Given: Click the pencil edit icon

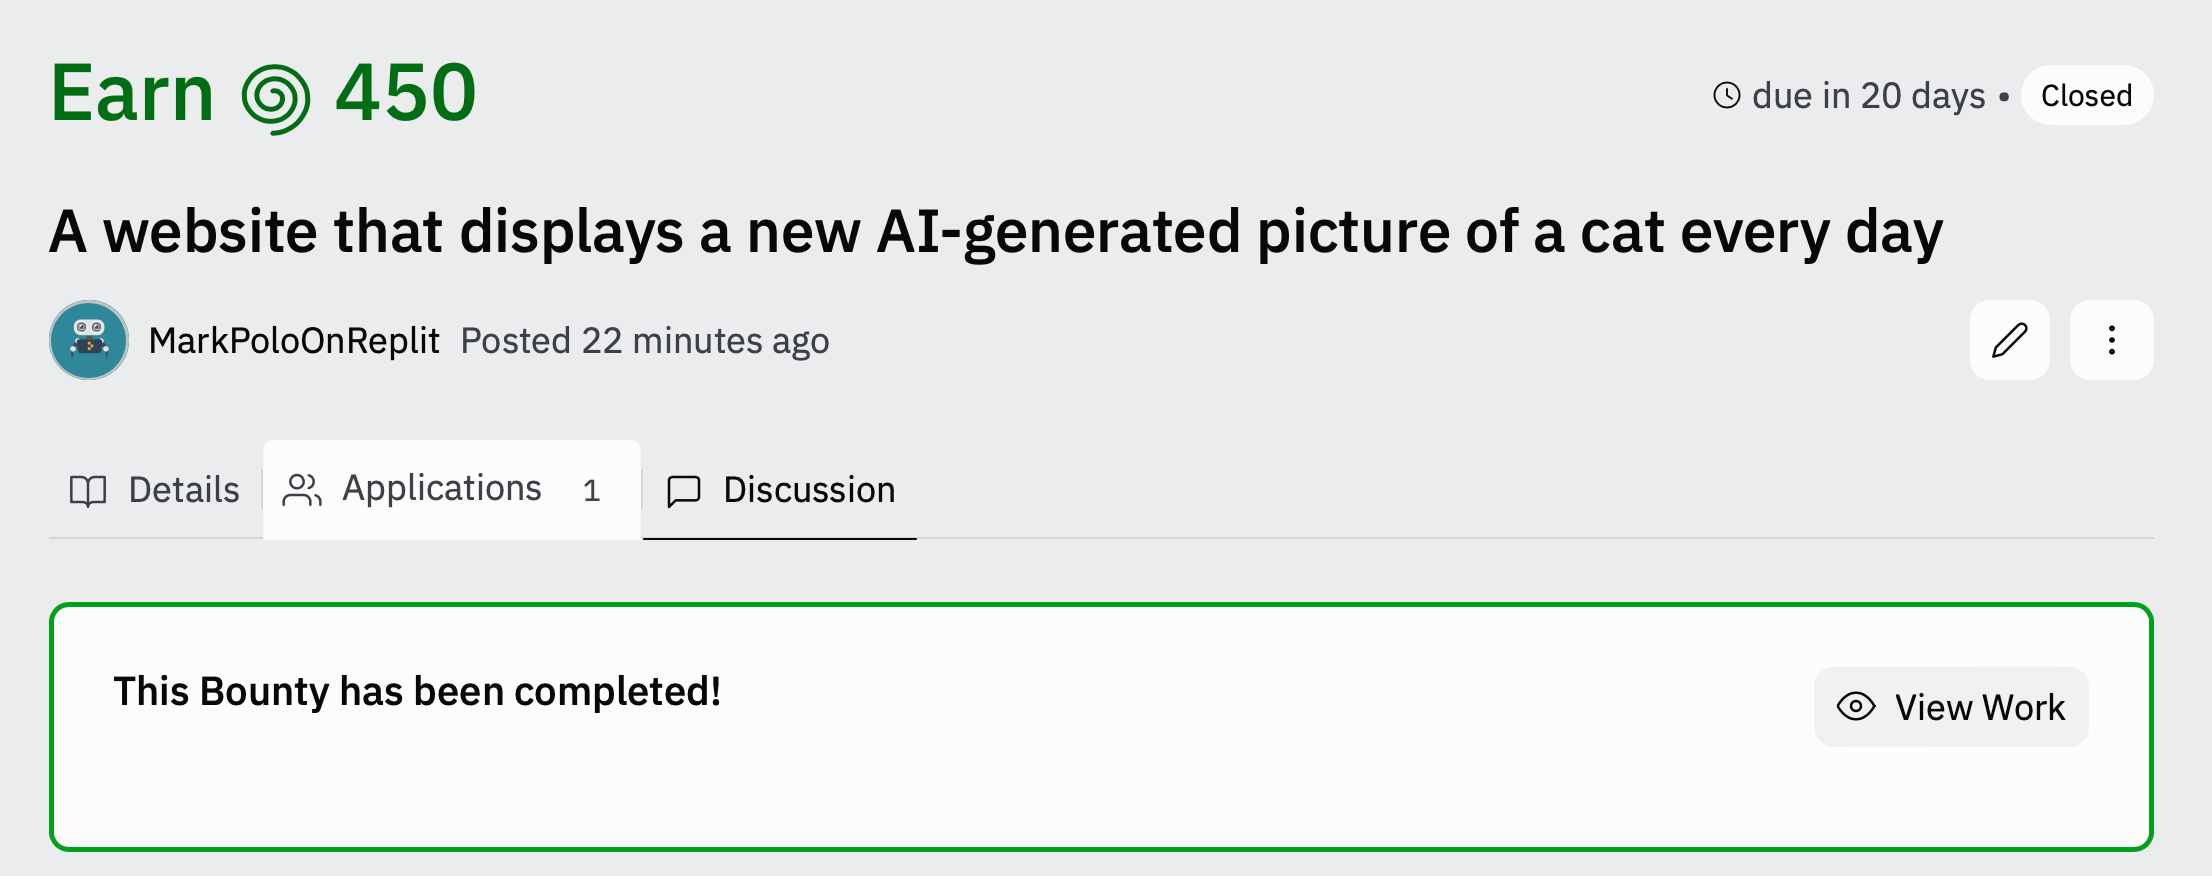Looking at the screenshot, I should point(2009,340).
